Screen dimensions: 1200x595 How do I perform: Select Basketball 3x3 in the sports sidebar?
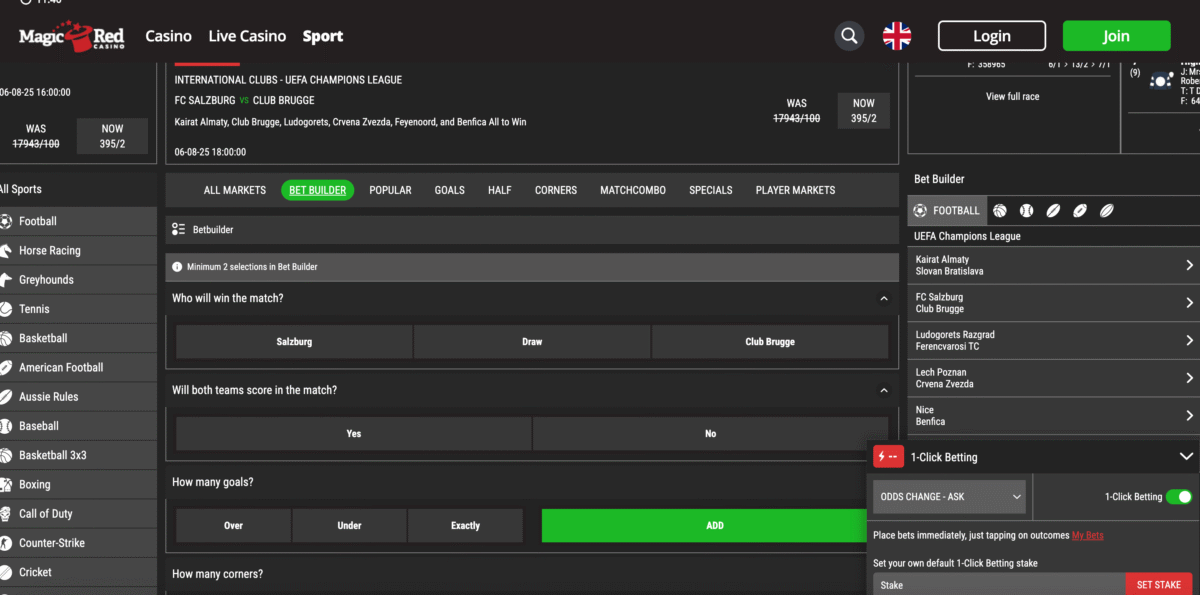click(x=78, y=455)
